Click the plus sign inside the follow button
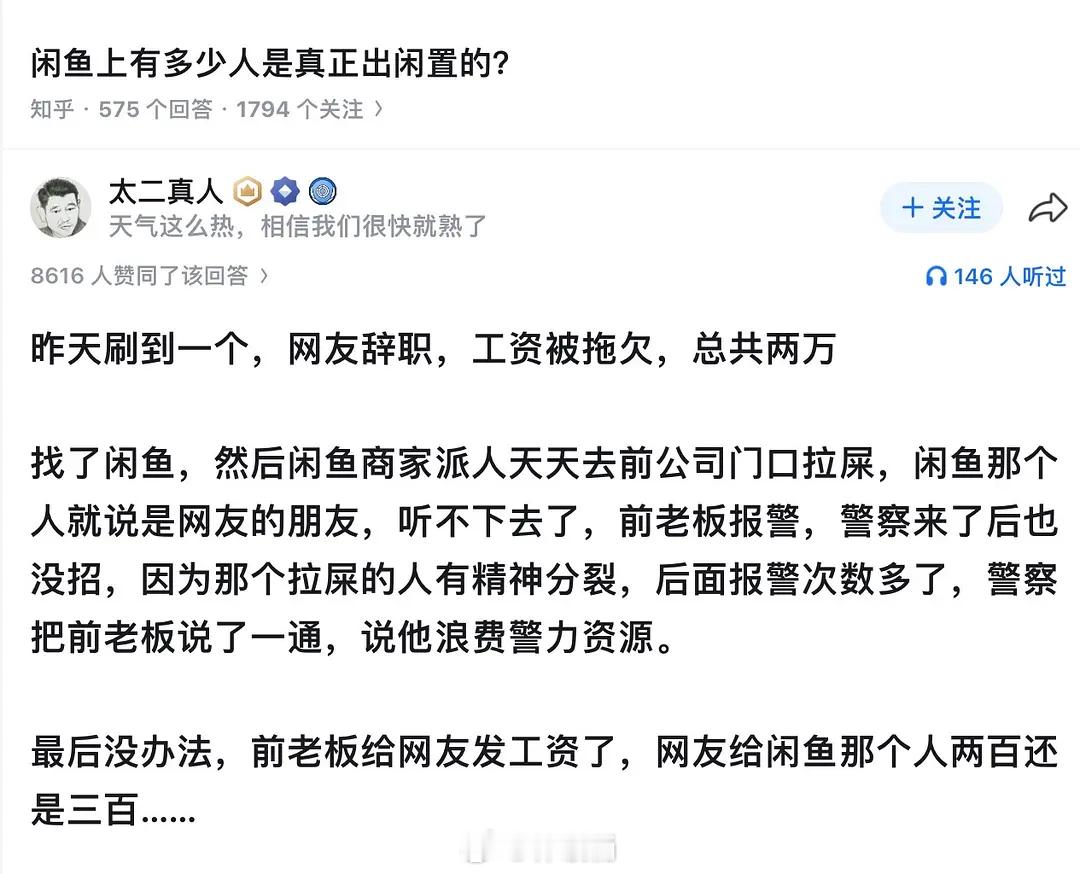This screenshot has height=874, width=1080. pyautogui.click(x=911, y=208)
